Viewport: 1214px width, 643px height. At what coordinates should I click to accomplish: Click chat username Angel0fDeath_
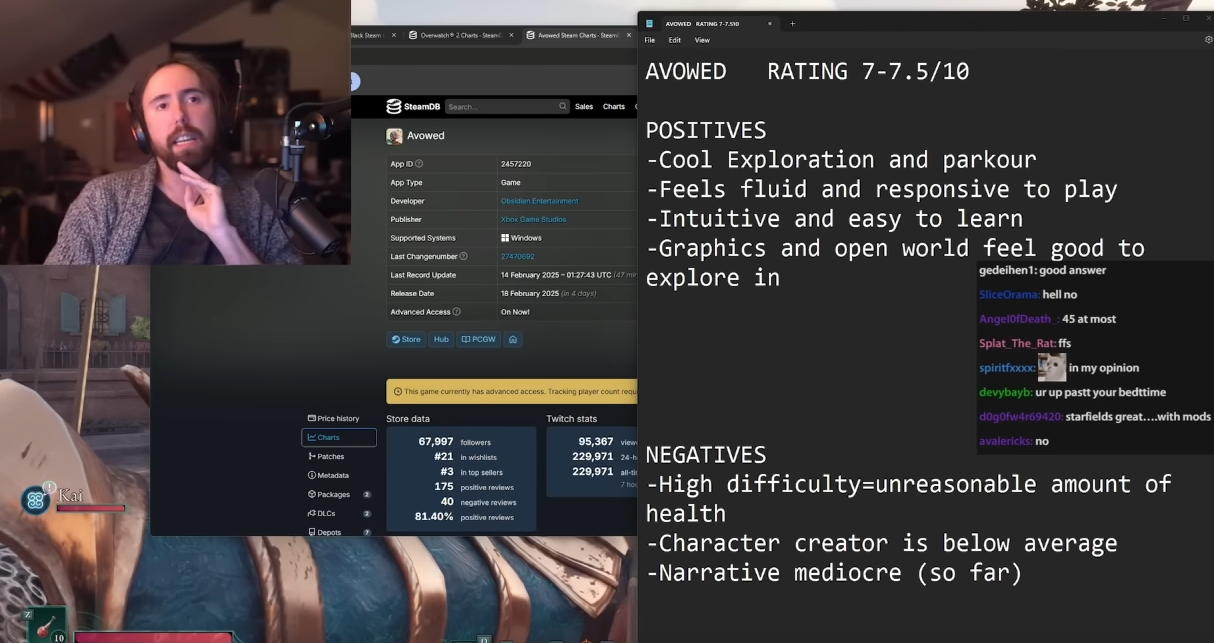pos(1017,319)
